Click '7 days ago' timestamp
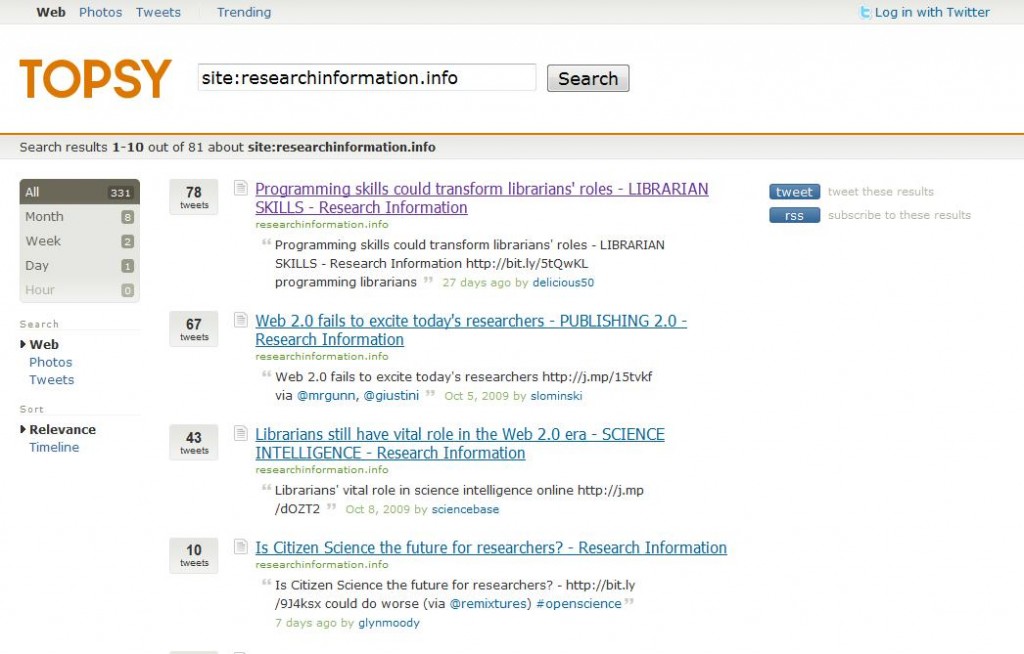This screenshot has height=654, width=1024. [x=306, y=623]
